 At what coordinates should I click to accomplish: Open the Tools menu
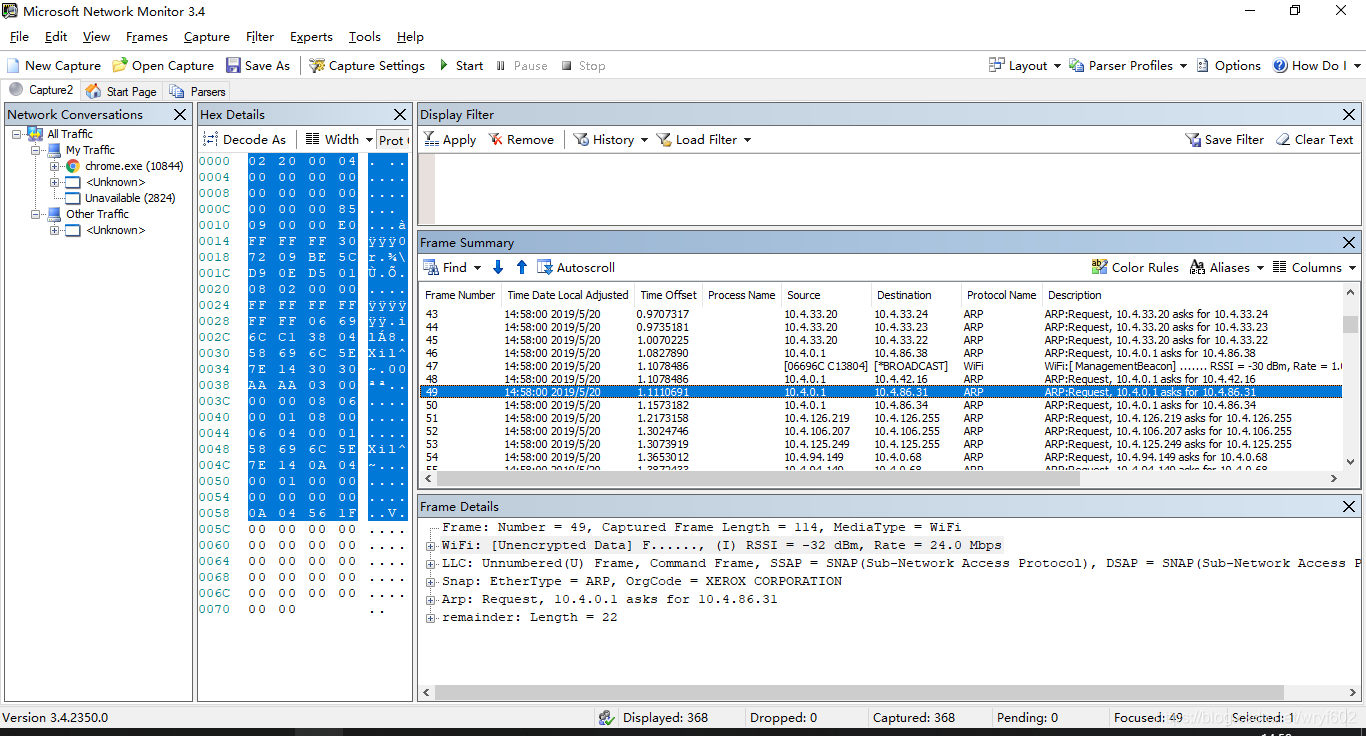tap(365, 37)
